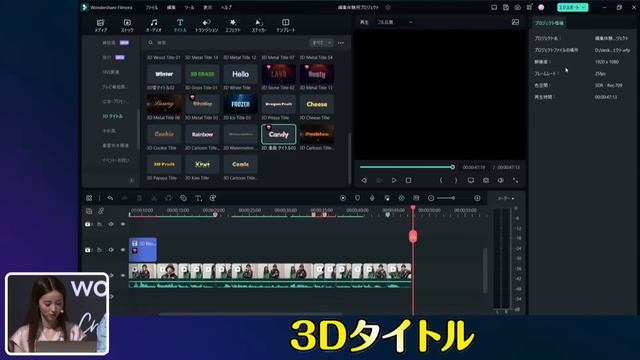Open the 表示 menu
This screenshot has height=360, width=640.
tap(208, 7)
